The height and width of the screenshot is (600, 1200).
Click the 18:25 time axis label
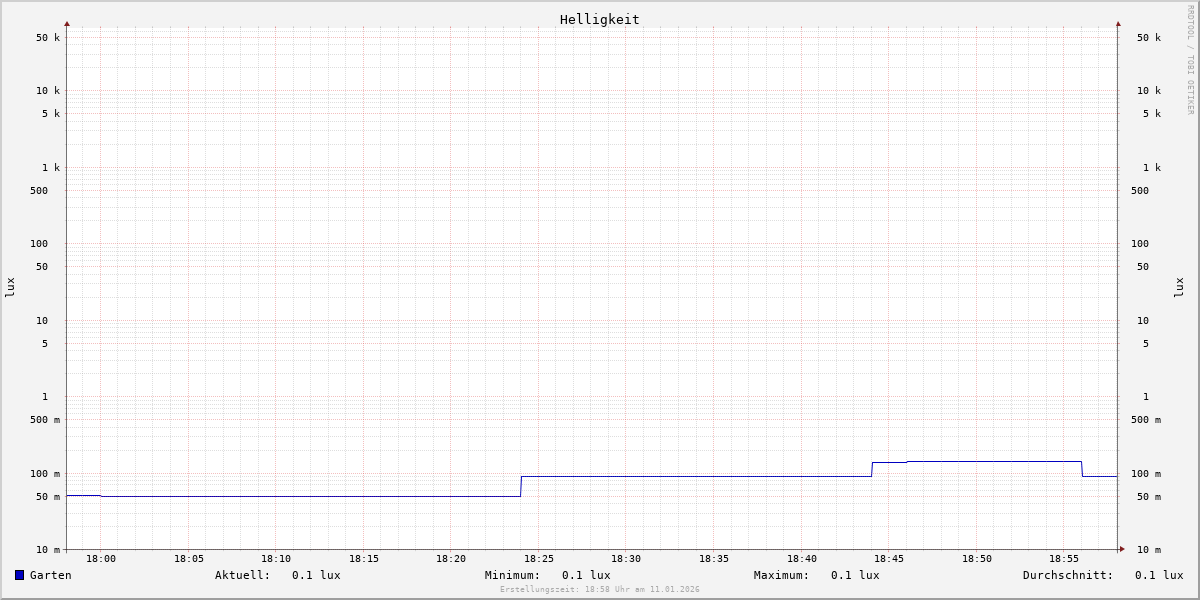pos(539,559)
